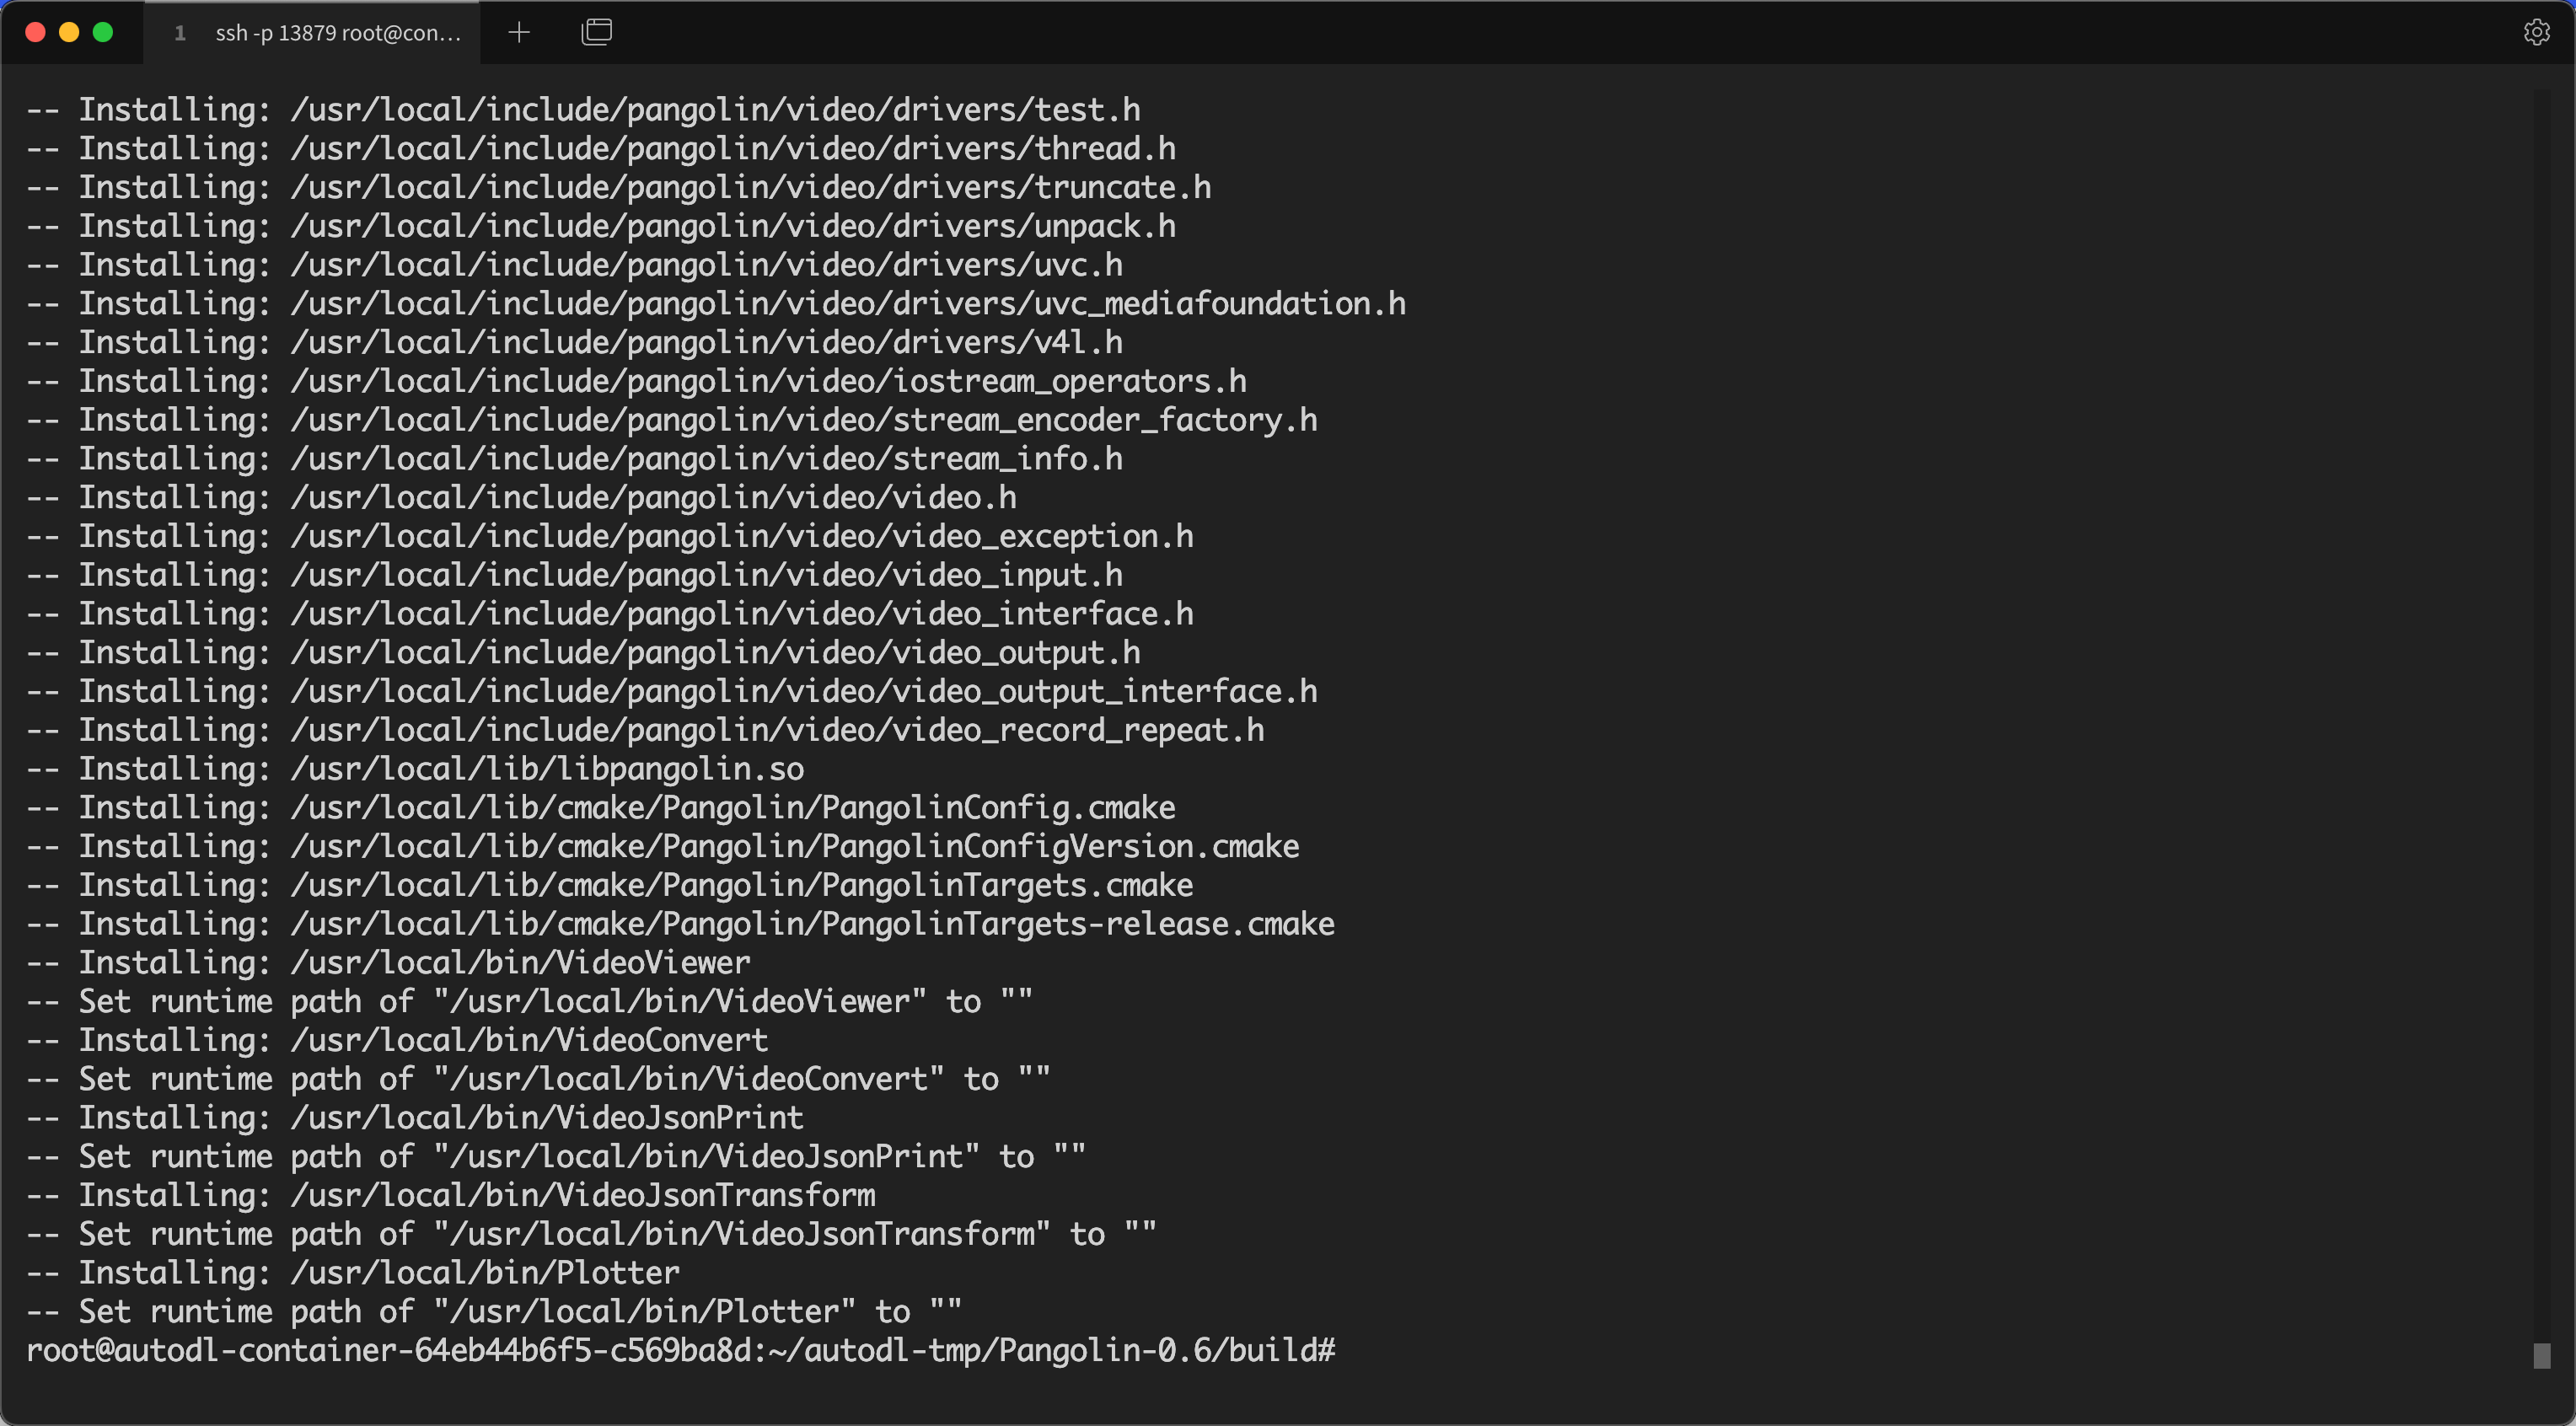The height and width of the screenshot is (1426, 2576).
Task: Click the line installing uvc_mediafoundation.h
Action: [716, 303]
